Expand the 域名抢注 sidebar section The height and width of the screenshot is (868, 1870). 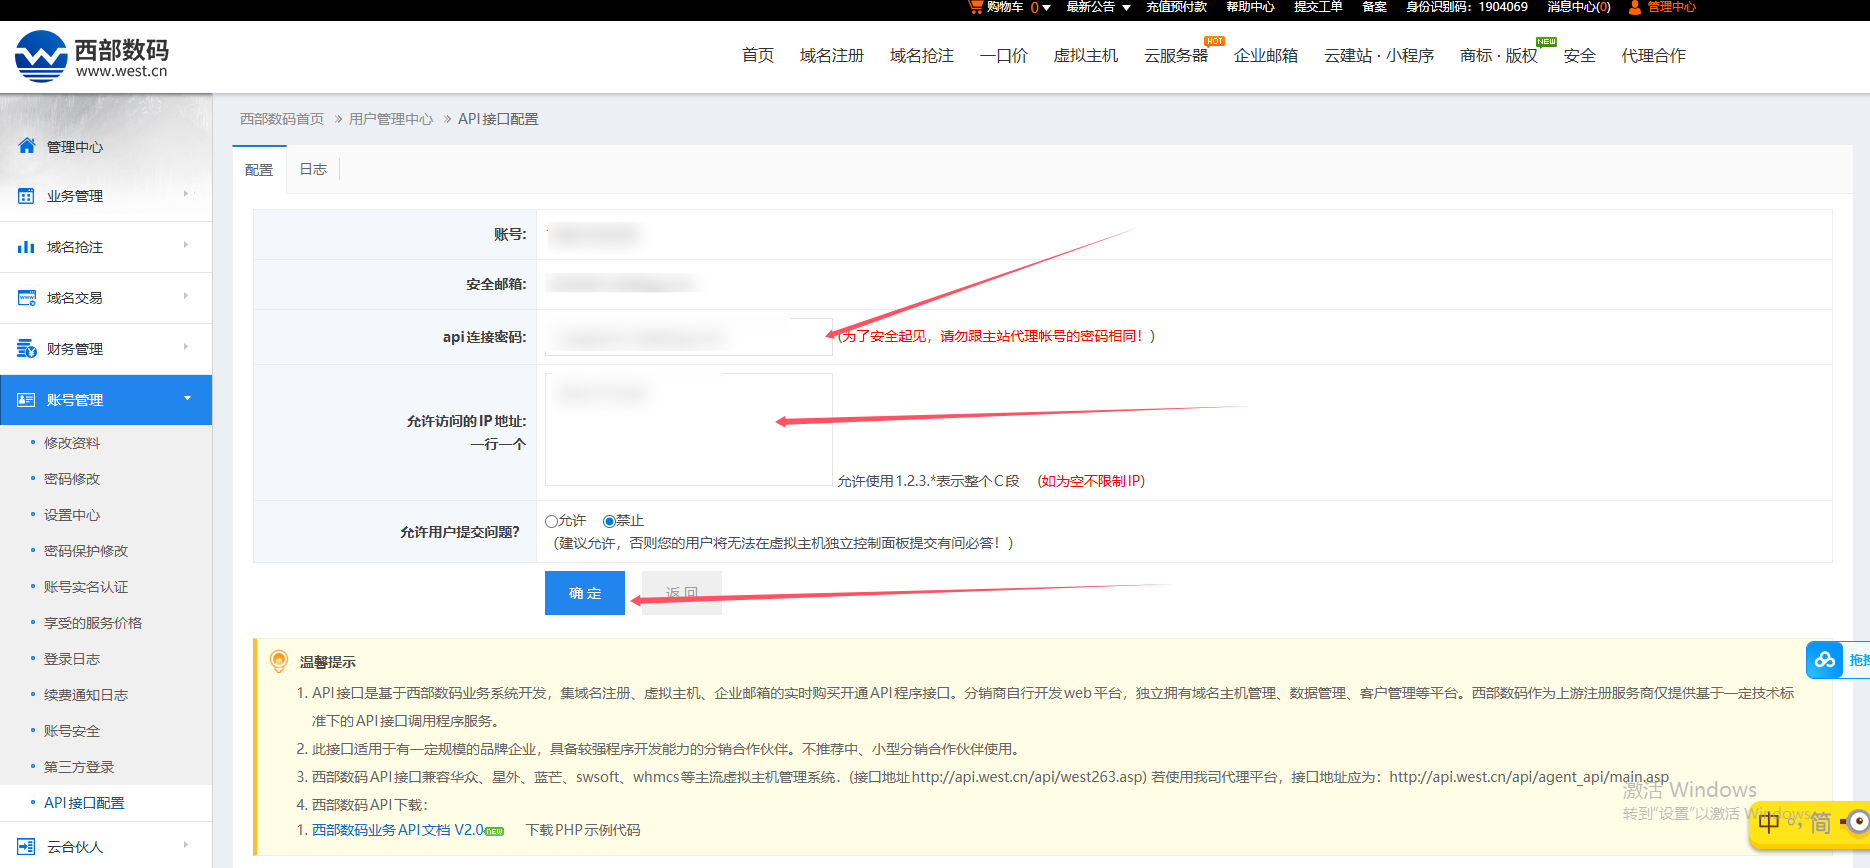186,245
